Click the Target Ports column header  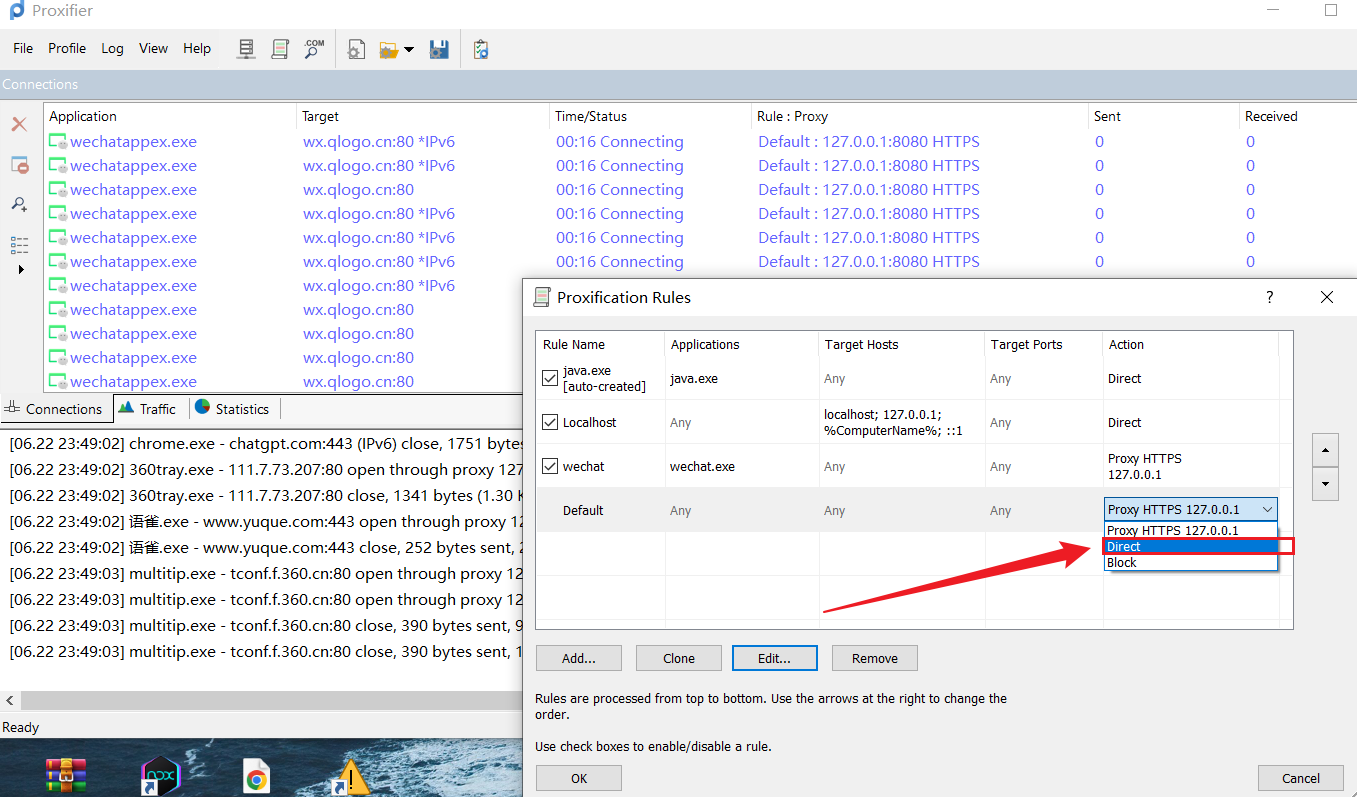[x=1043, y=344]
